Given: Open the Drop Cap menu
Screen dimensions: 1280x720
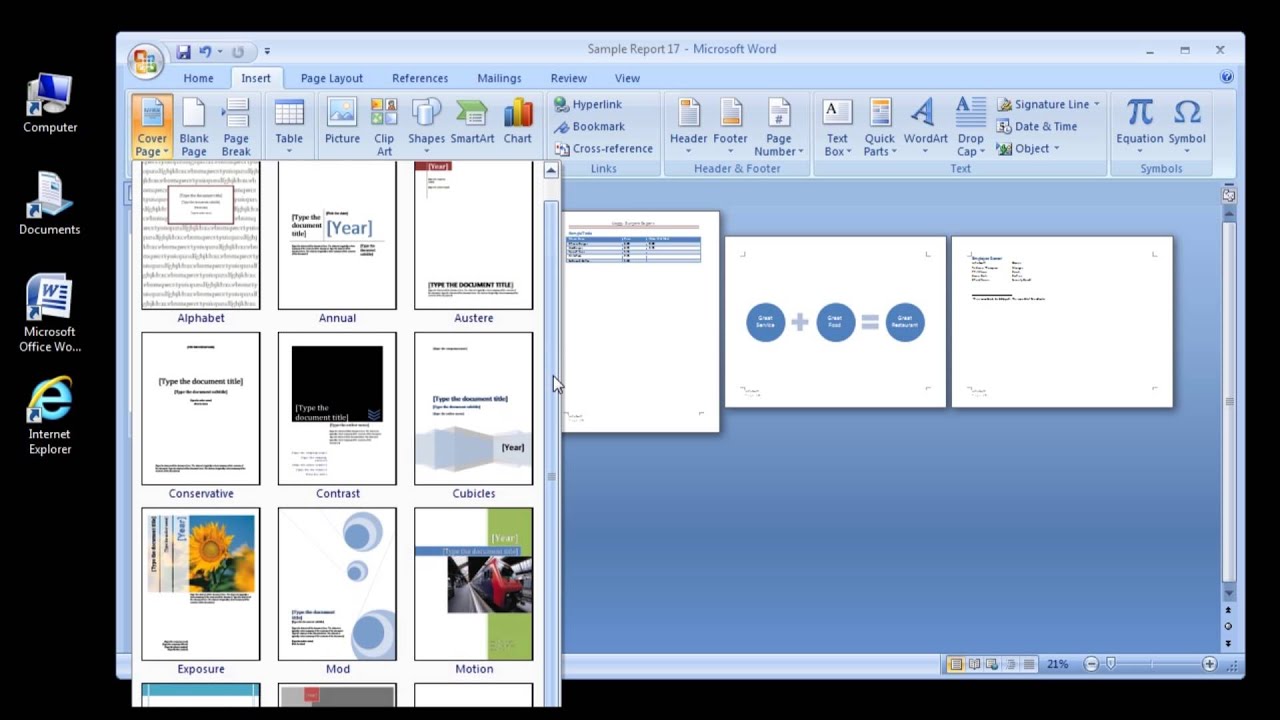Looking at the screenshot, I should coord(970,127).
